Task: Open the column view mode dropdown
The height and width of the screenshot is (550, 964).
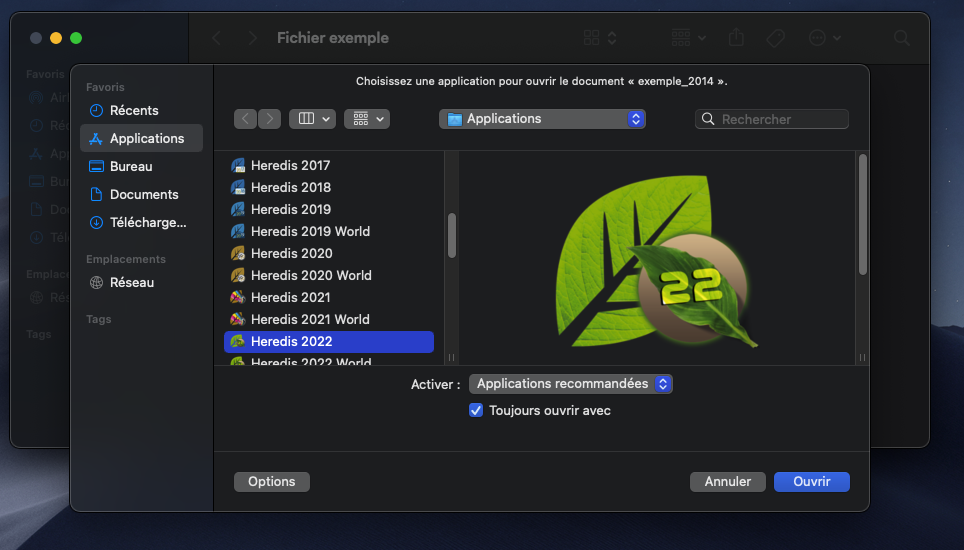Action: click(x=312, y=119)
